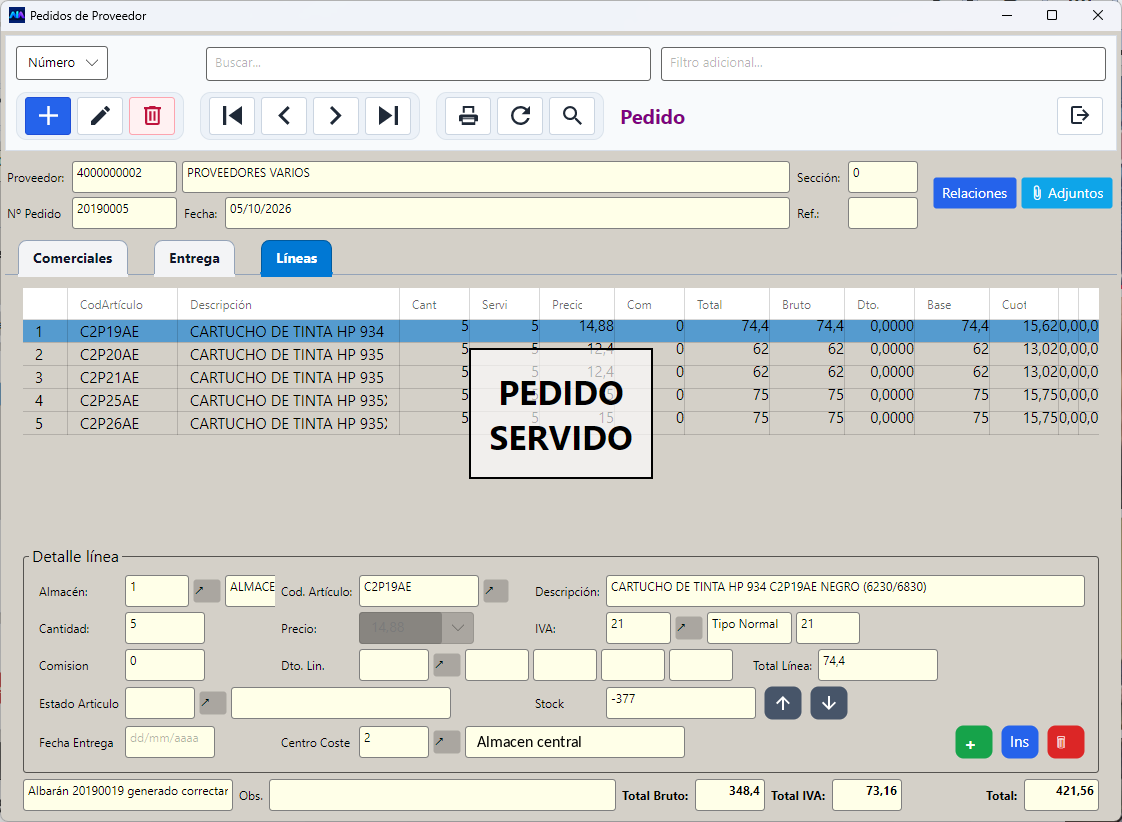This screenshot has height=822, width=1122.
Task: Click the Fecha date field
Action: [507, 213]
